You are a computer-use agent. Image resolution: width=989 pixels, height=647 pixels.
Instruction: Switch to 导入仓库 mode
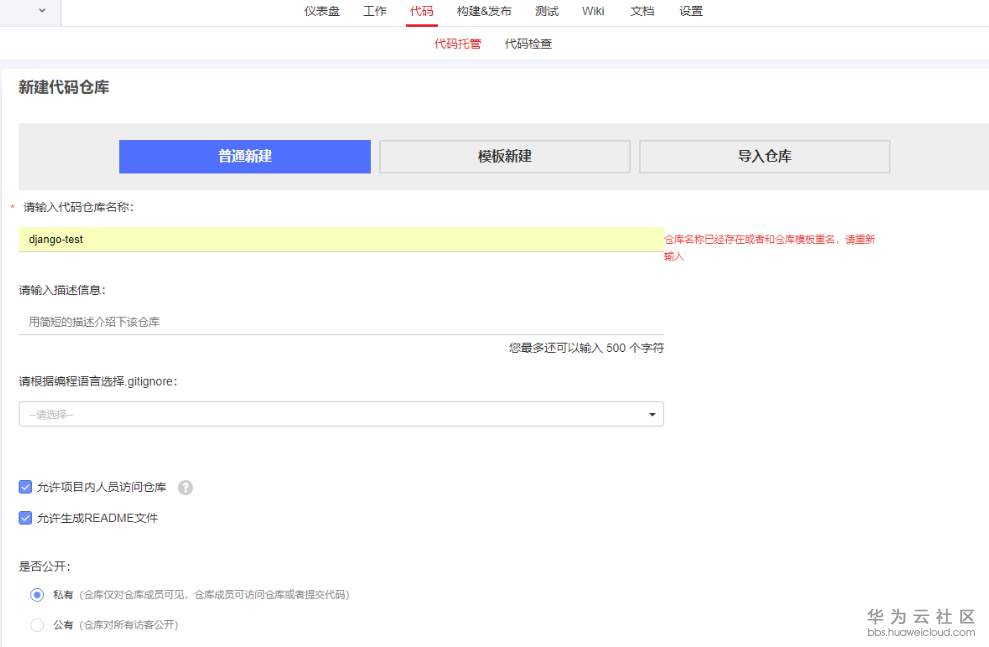[763, 156]
